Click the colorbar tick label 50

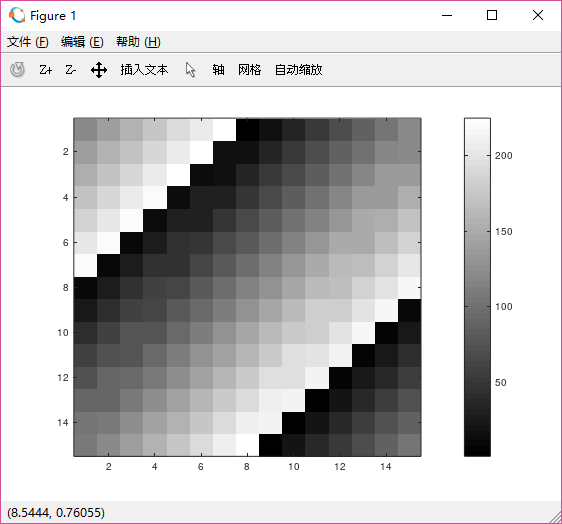[x=501, y=382]
